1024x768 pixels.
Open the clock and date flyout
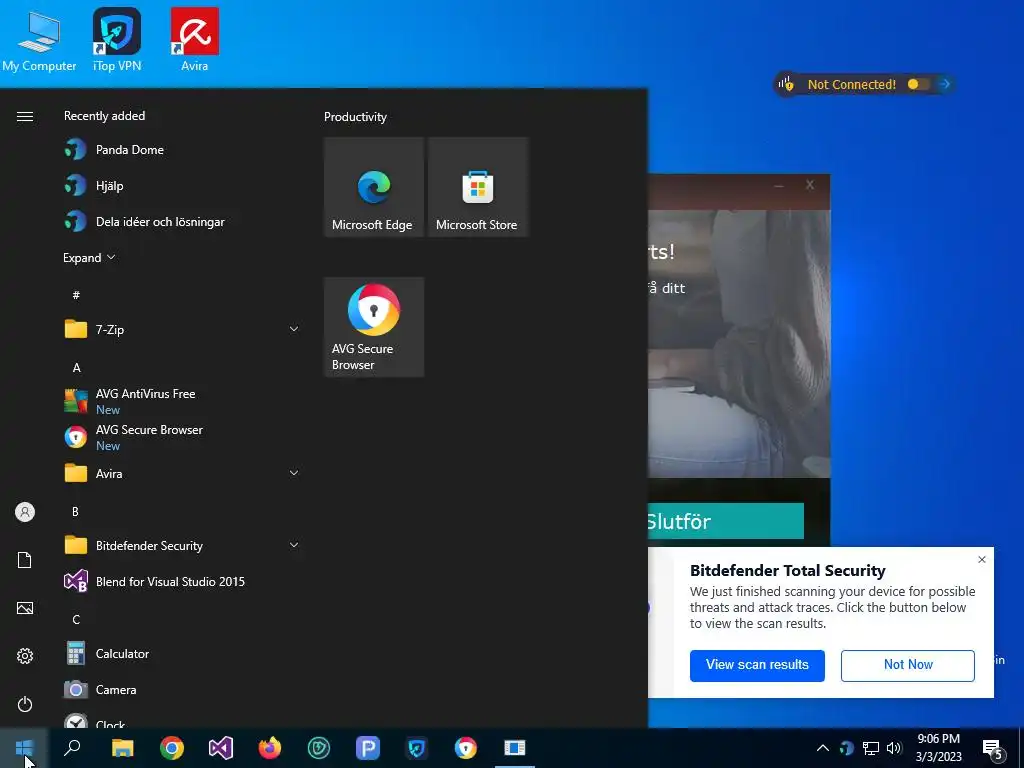pyautogui.click(x=938, y=748)
